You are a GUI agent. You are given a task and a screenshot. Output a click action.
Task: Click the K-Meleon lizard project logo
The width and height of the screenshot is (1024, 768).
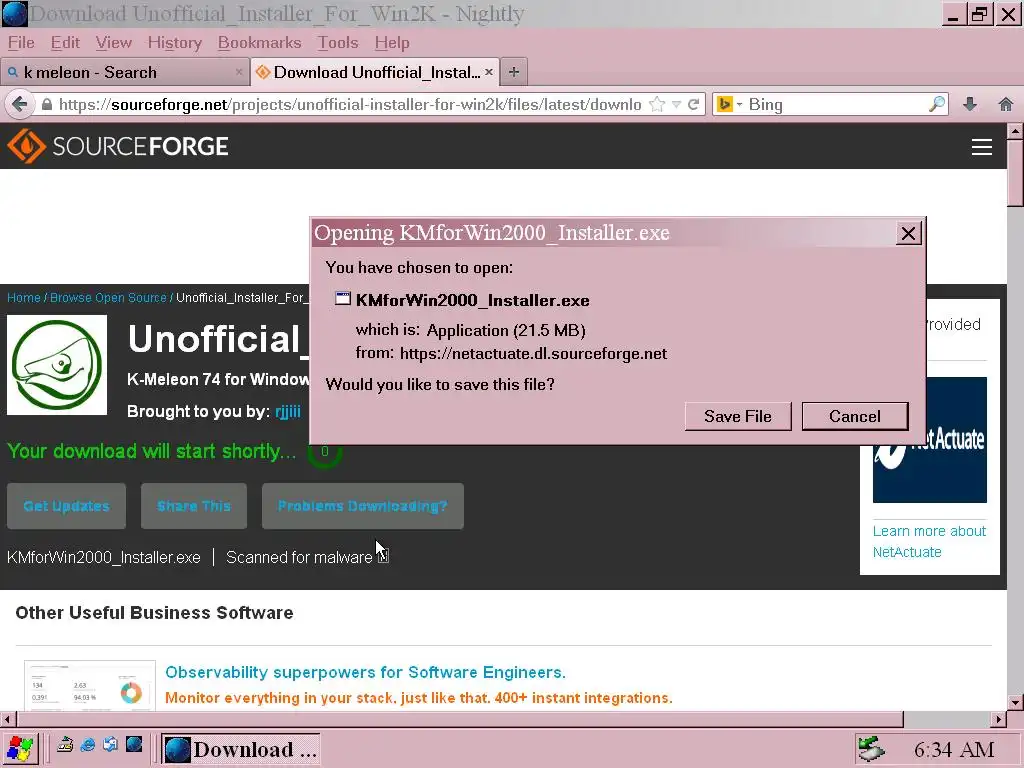[x=57, y=365]
